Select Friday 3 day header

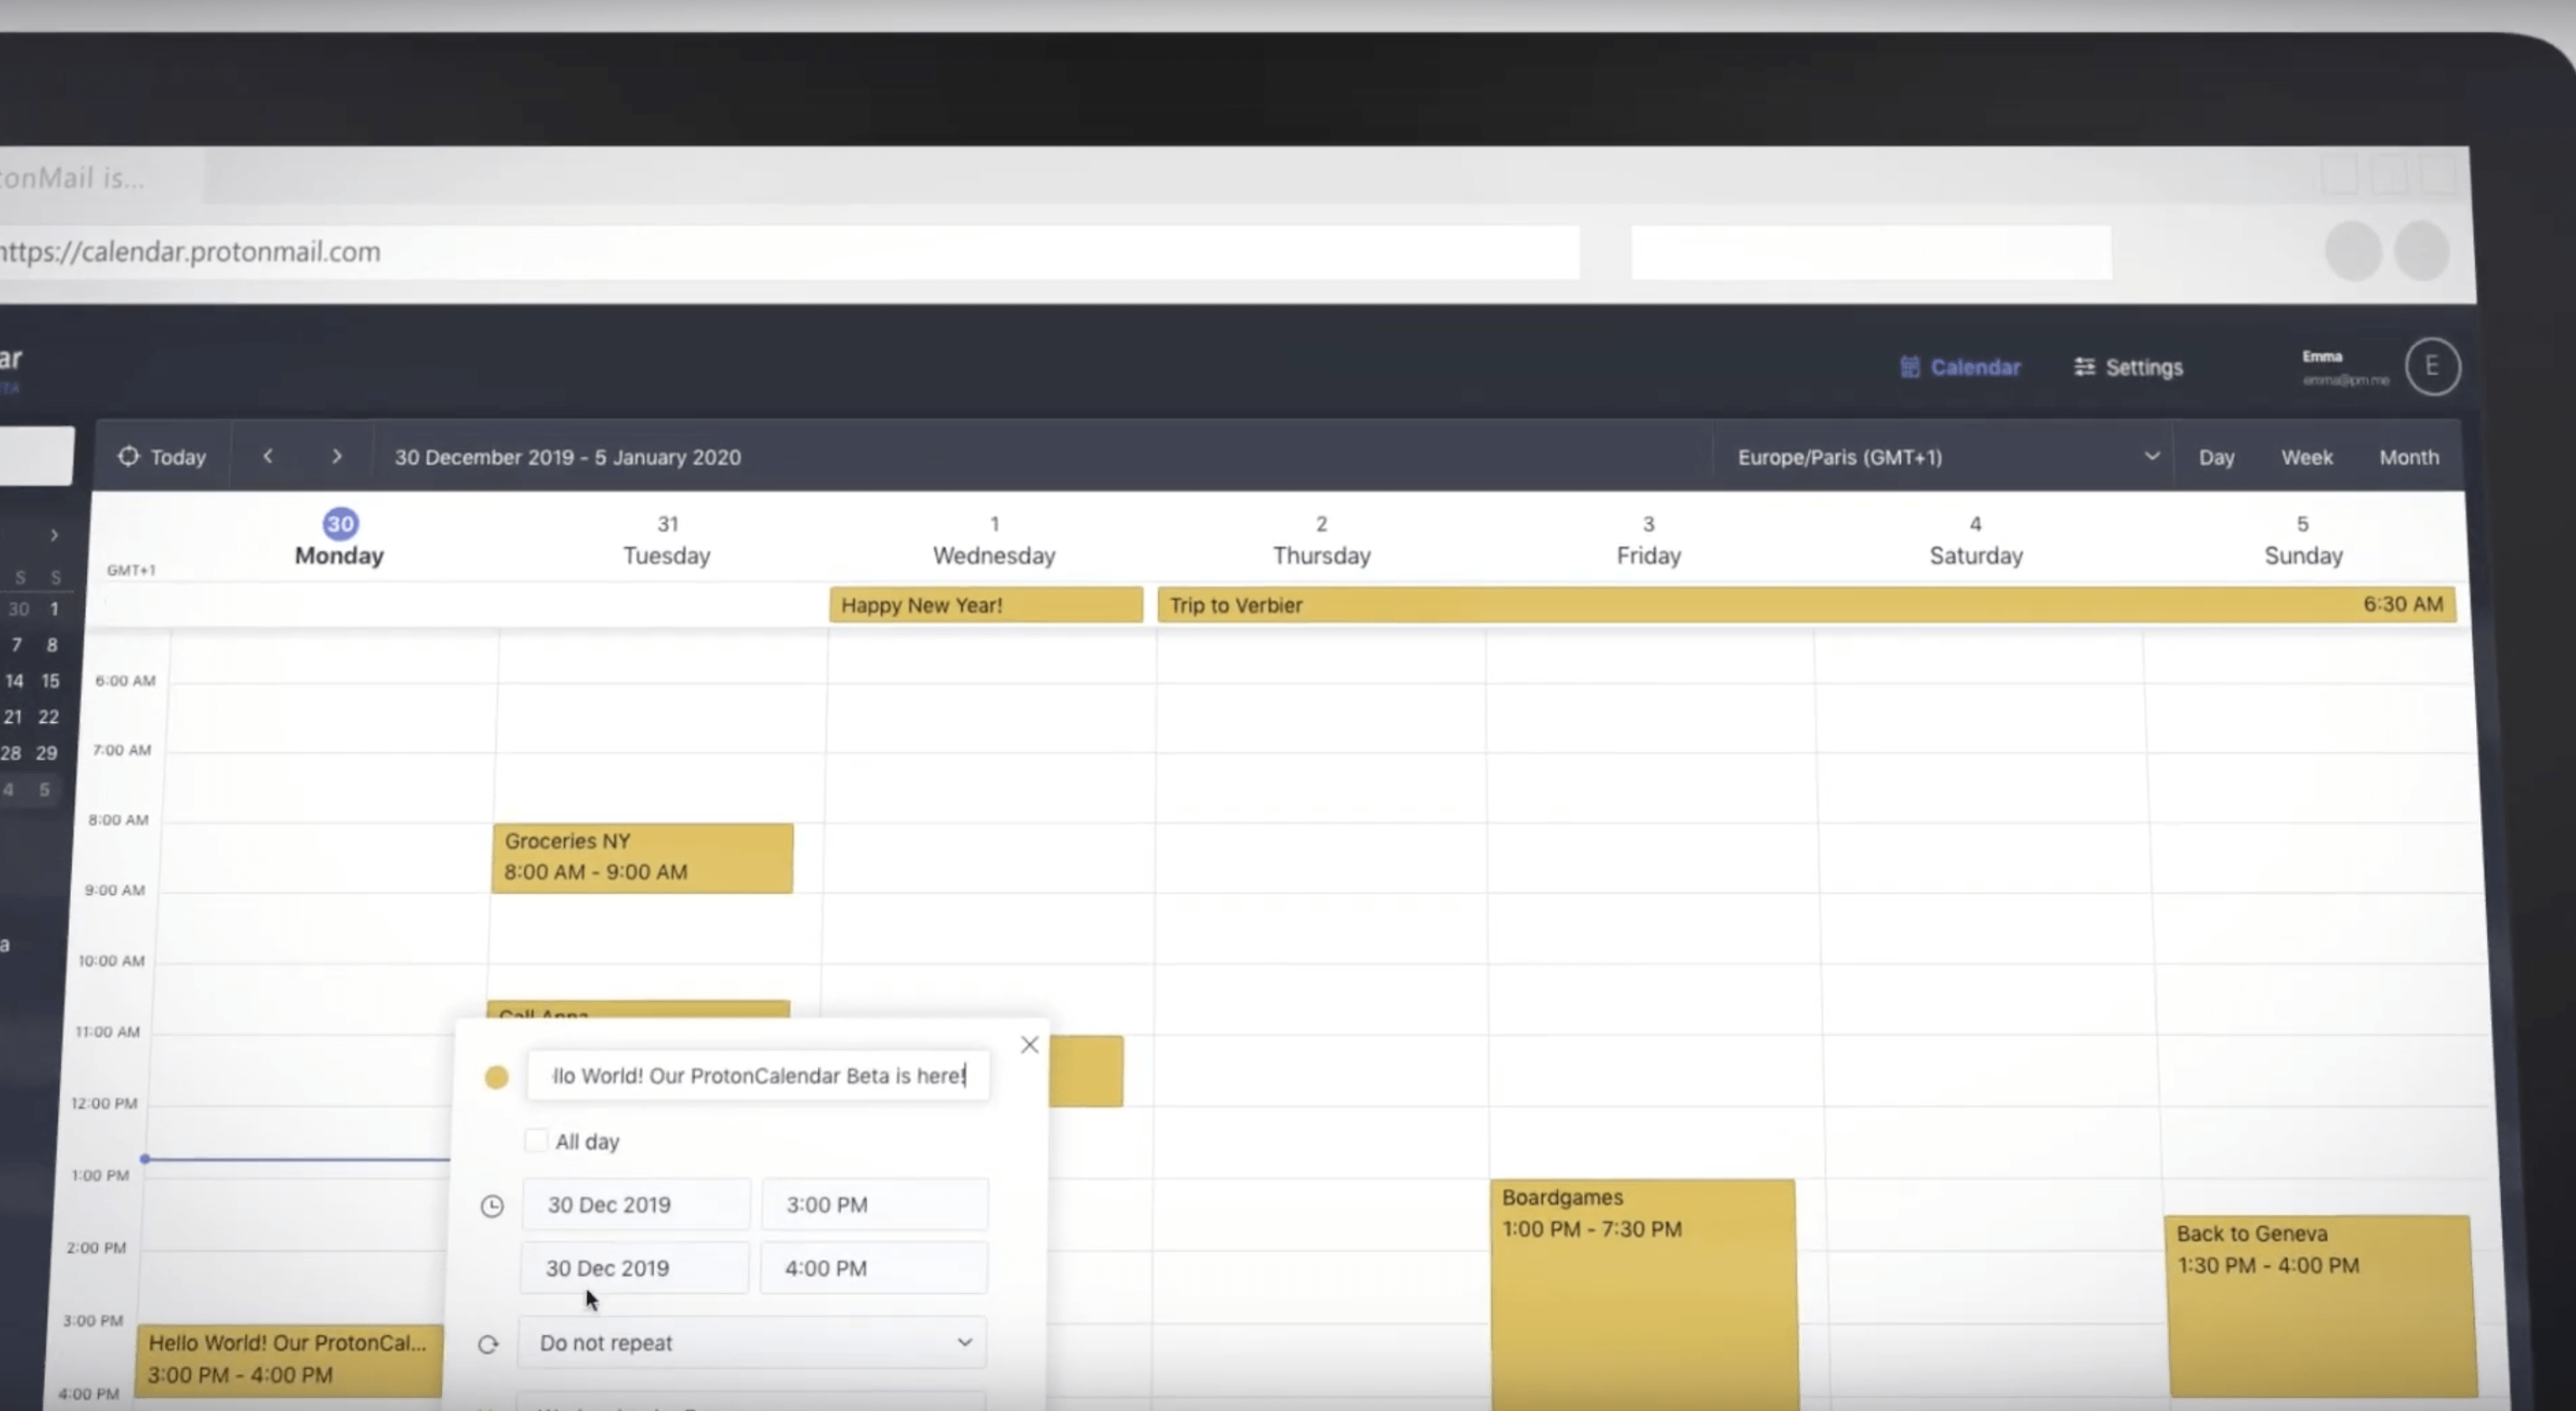point(1648,540)
